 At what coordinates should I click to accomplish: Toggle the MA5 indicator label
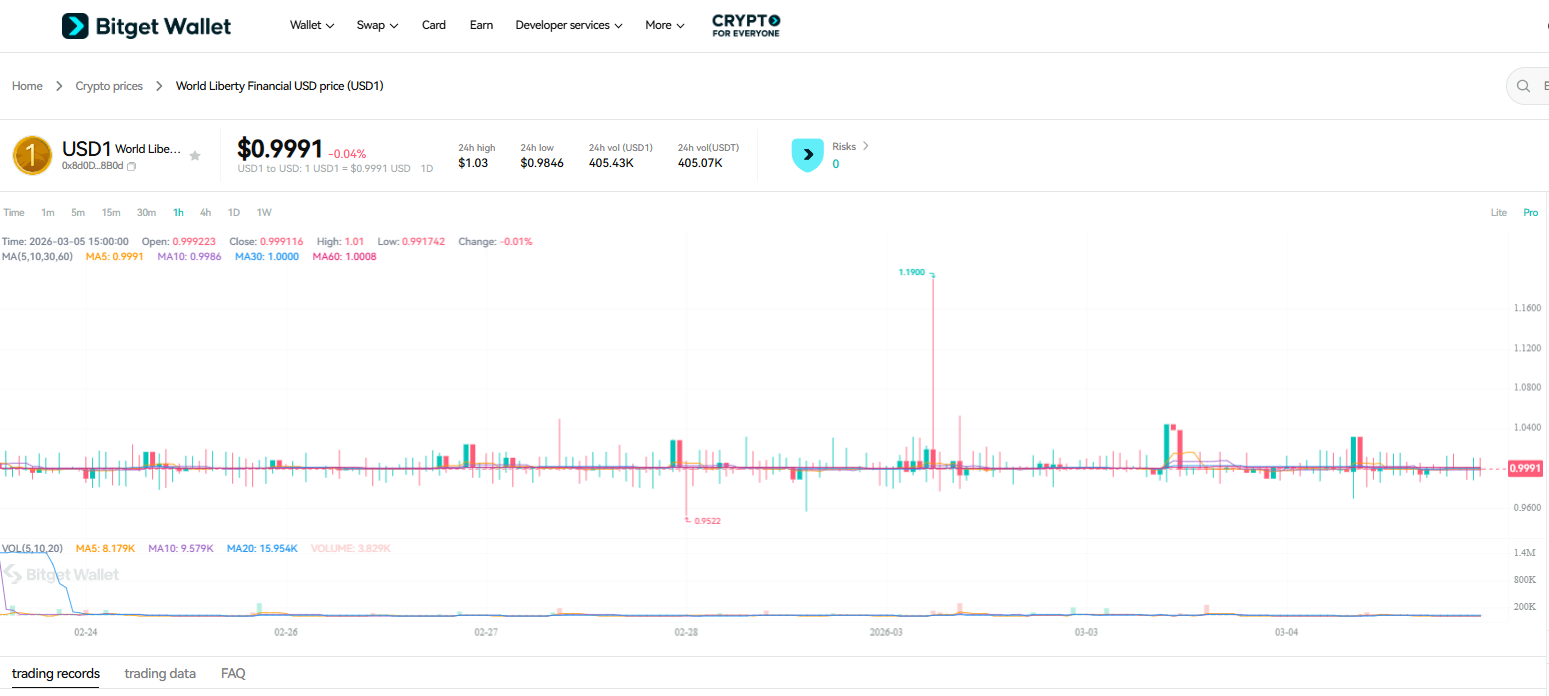point(114,255)
